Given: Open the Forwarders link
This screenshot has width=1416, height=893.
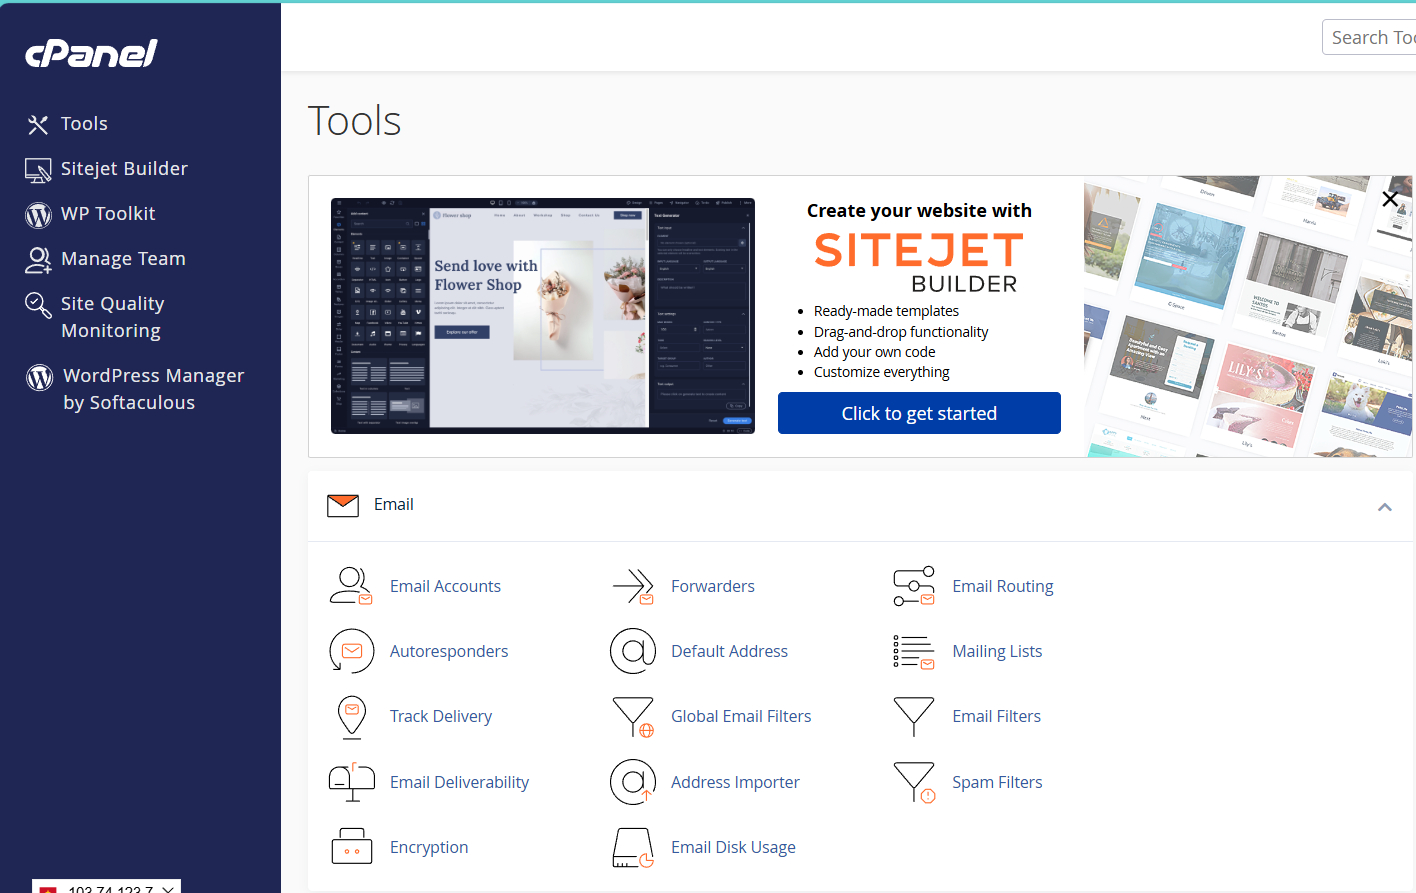Looking at the screenshot, I should click(713, 586).
